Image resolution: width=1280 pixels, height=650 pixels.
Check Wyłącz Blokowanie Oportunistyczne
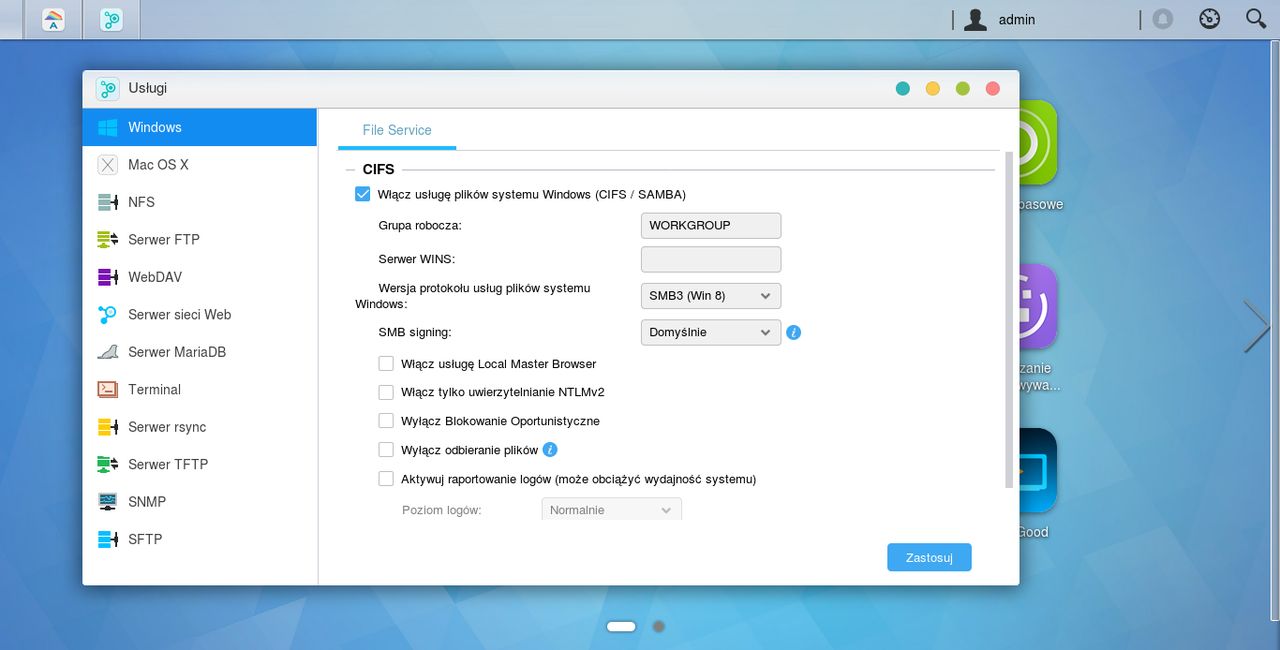coord(386,421)
